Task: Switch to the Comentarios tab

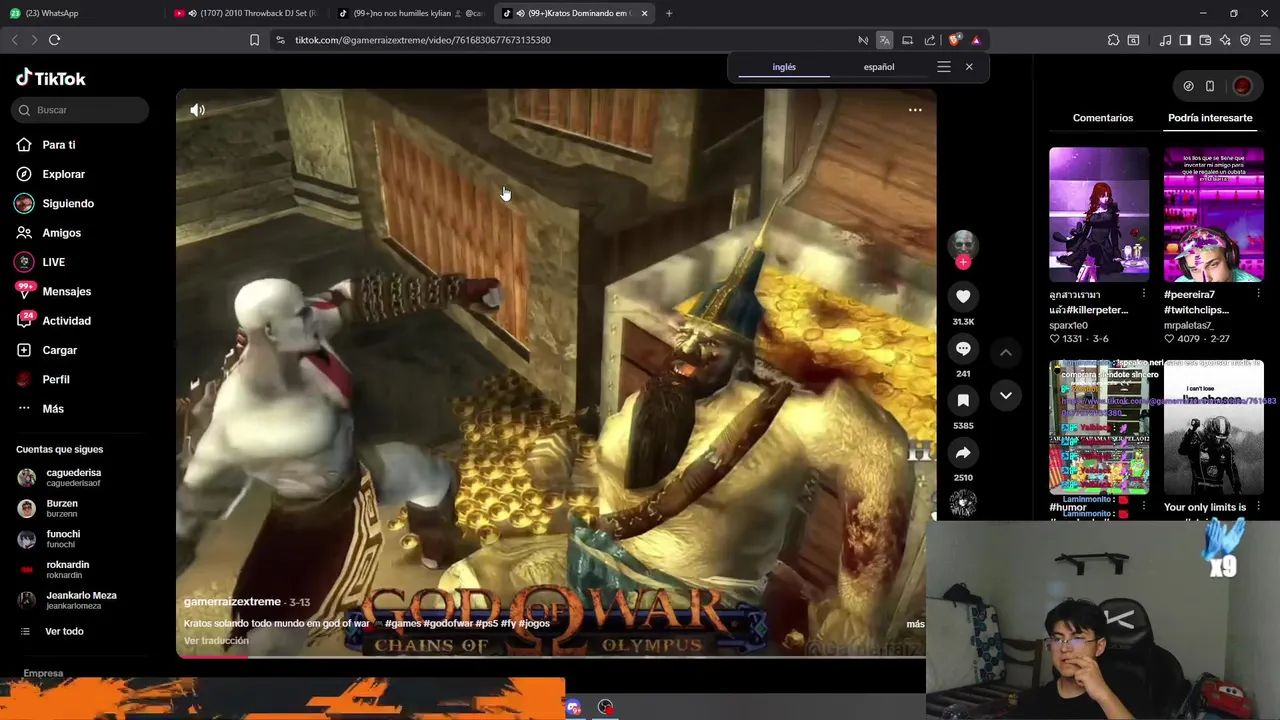Action: point(1103,118)
